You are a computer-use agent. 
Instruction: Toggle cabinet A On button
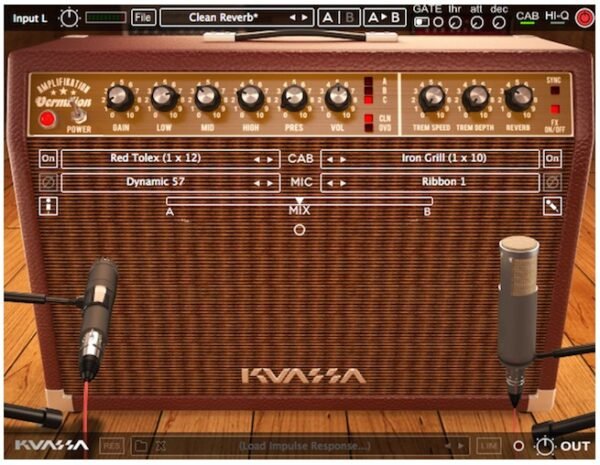(x=48, y=158)
